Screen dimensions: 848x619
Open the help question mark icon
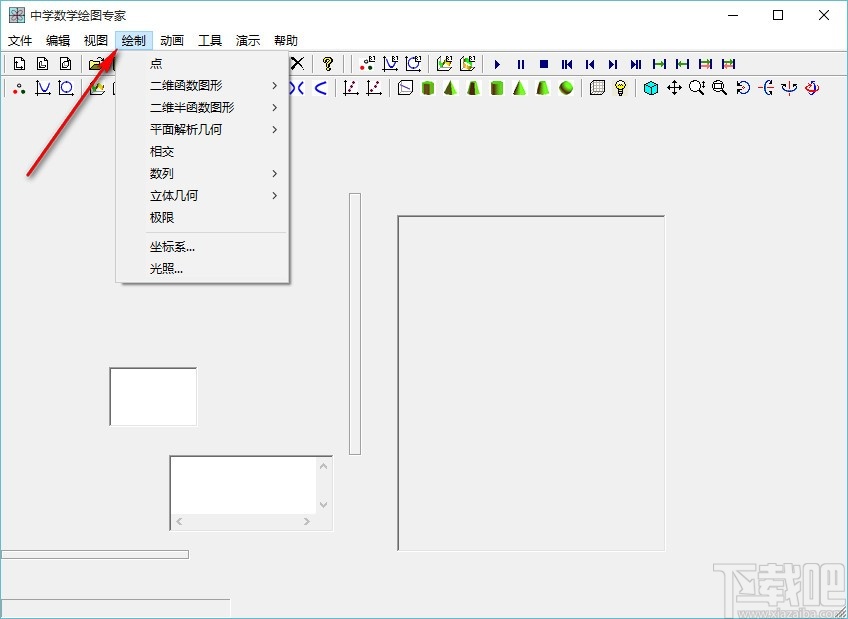pyautogui.click(x=326, y=62)
